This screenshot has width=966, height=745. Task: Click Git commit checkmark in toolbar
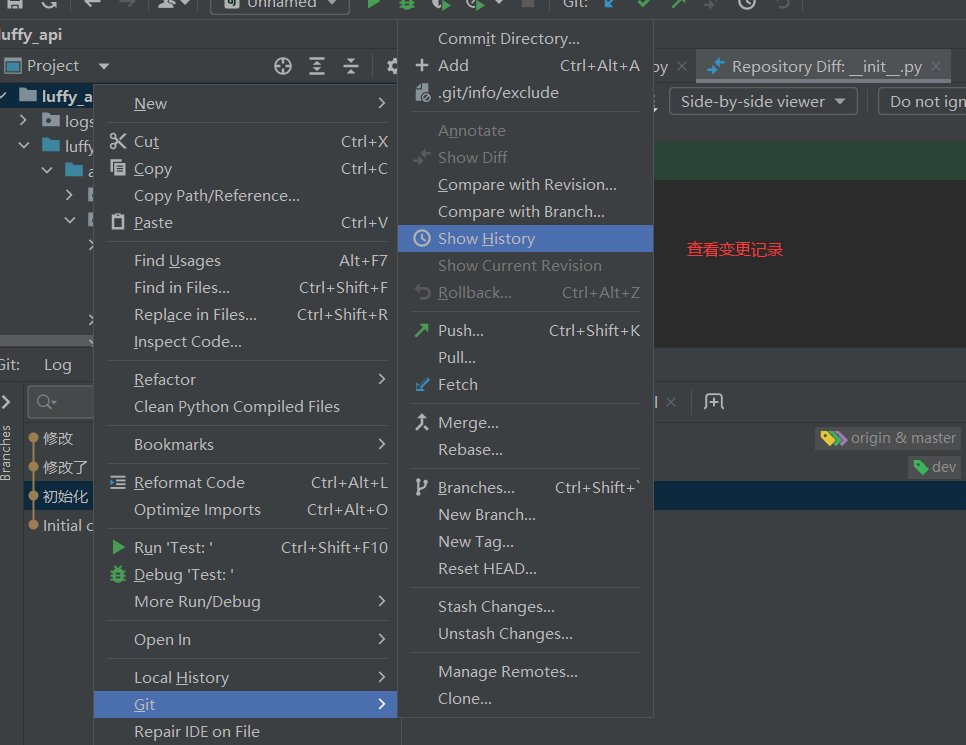pyautogui.click(x=644, y=4)
